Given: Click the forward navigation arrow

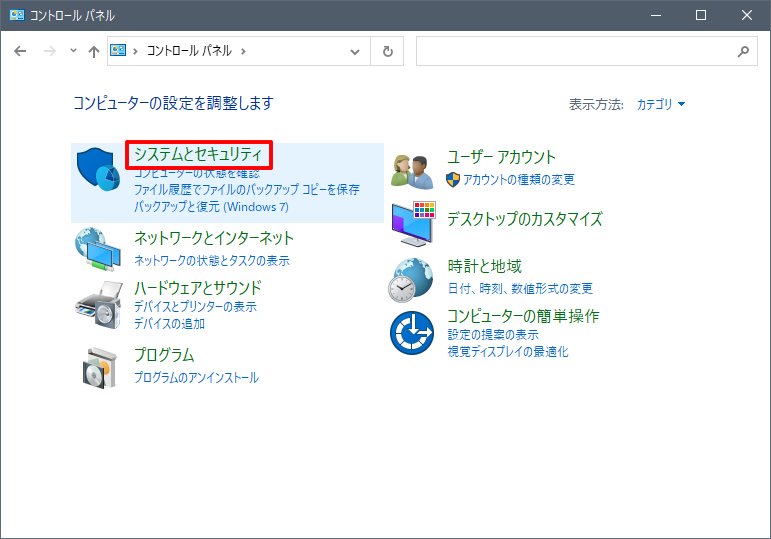Looking at the screenshot, I should (x=50, y=51).
